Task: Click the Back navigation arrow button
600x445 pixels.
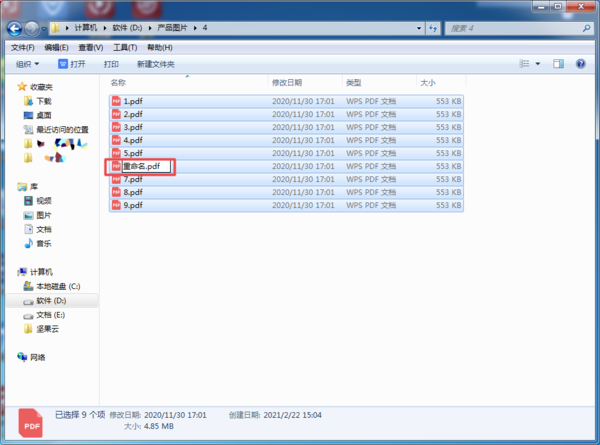Action: (x=15, y=27)
